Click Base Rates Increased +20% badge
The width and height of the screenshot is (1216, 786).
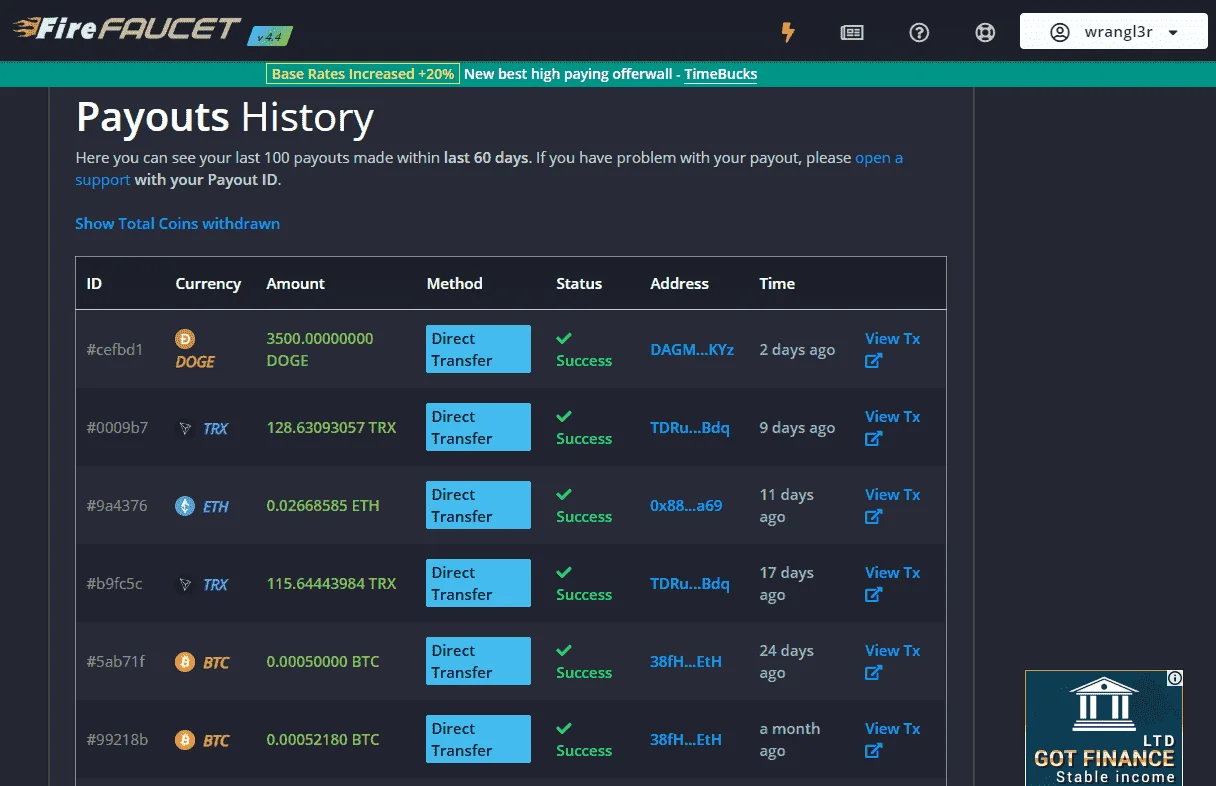(x=363, y=74)
